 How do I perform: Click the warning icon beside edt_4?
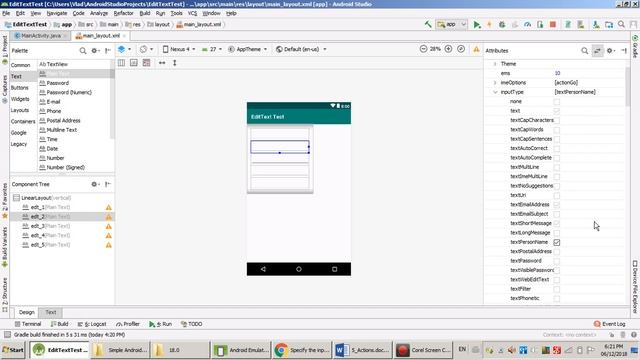pyautogui.click(x=109, y=236)
